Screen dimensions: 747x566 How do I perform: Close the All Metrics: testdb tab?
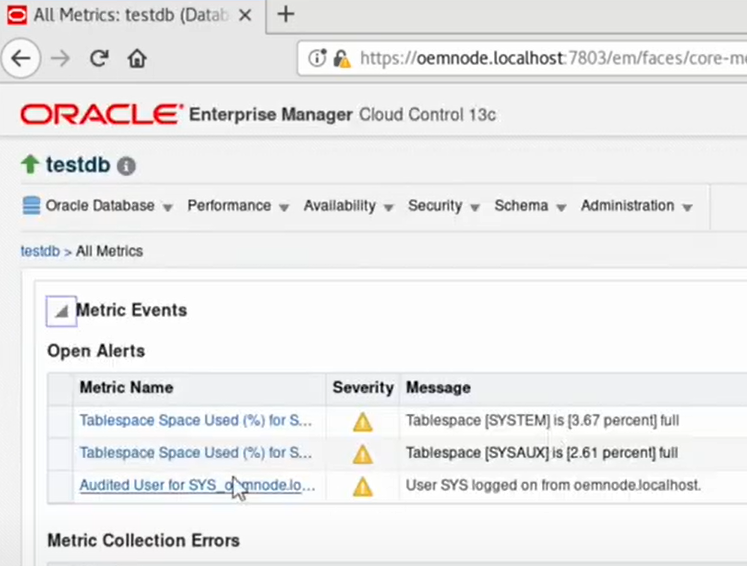[x=245, y=15]
